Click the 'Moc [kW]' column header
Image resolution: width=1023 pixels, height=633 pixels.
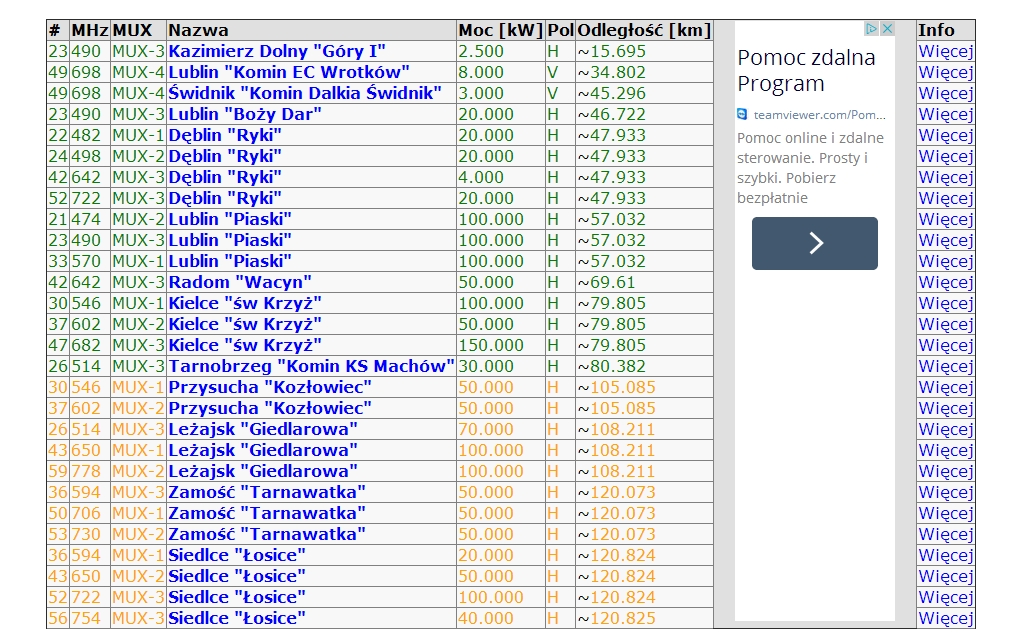[500, 30]
